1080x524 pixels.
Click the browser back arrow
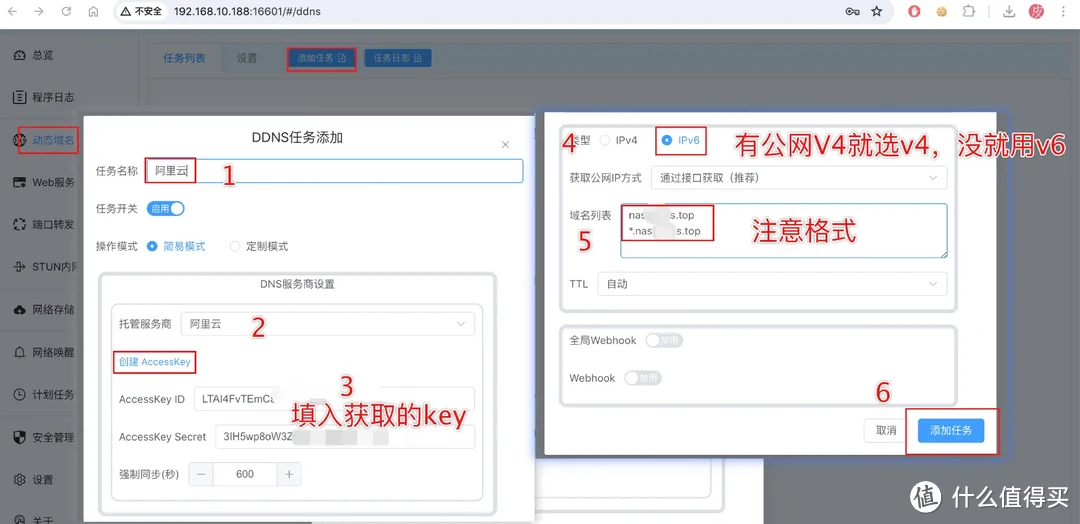pos(12,12)
